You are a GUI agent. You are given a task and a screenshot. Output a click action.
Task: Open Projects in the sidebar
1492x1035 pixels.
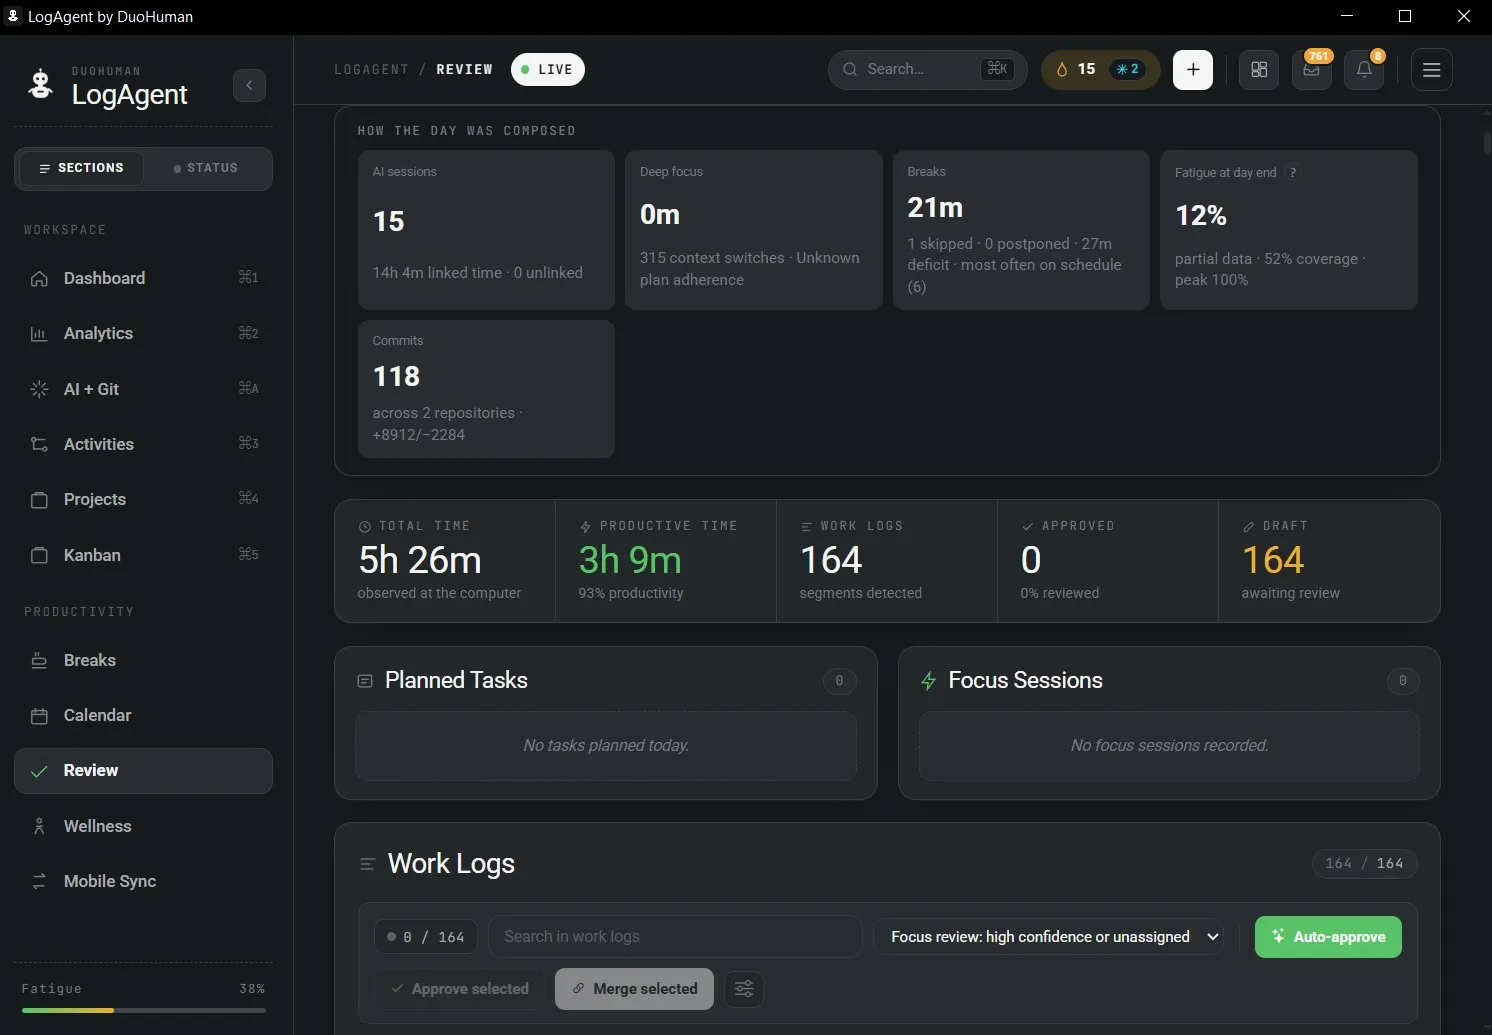click(x=143, y=499)
